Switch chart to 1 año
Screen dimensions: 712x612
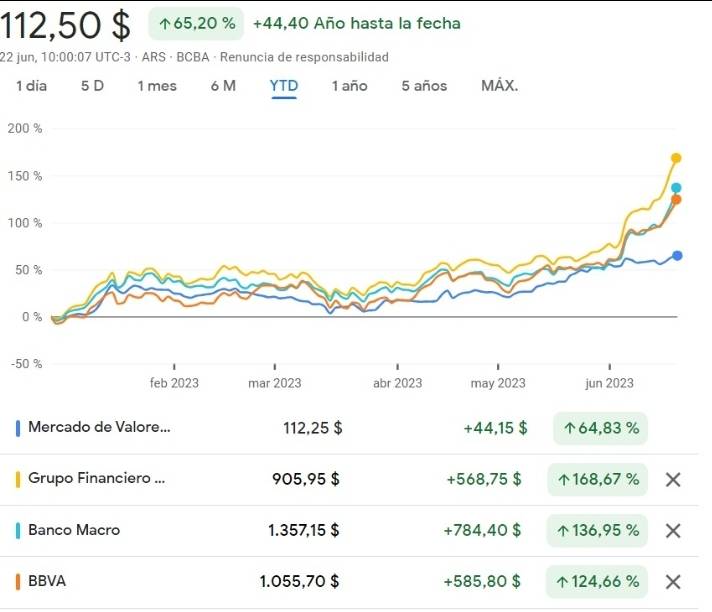(350, 86)
